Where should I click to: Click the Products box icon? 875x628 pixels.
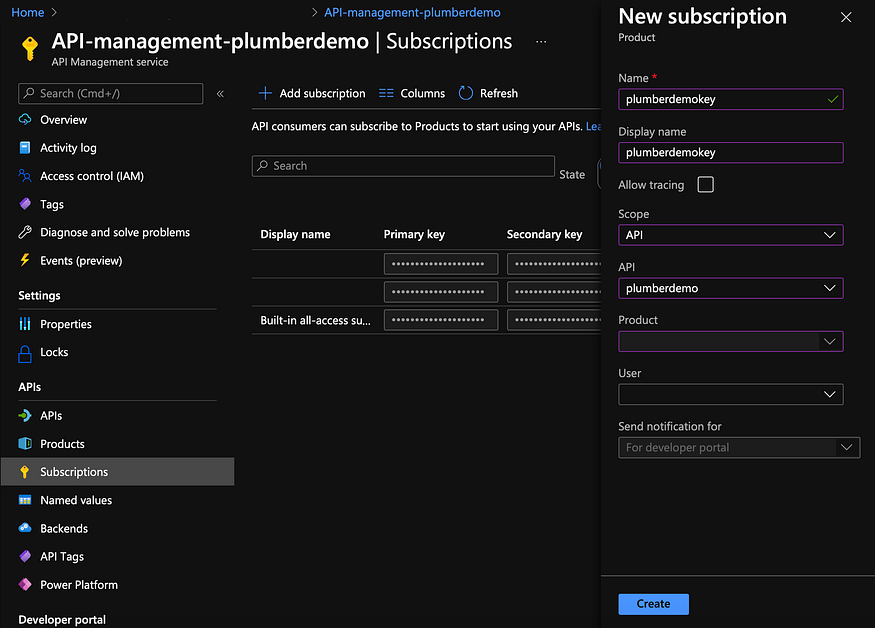coord(25,443)
